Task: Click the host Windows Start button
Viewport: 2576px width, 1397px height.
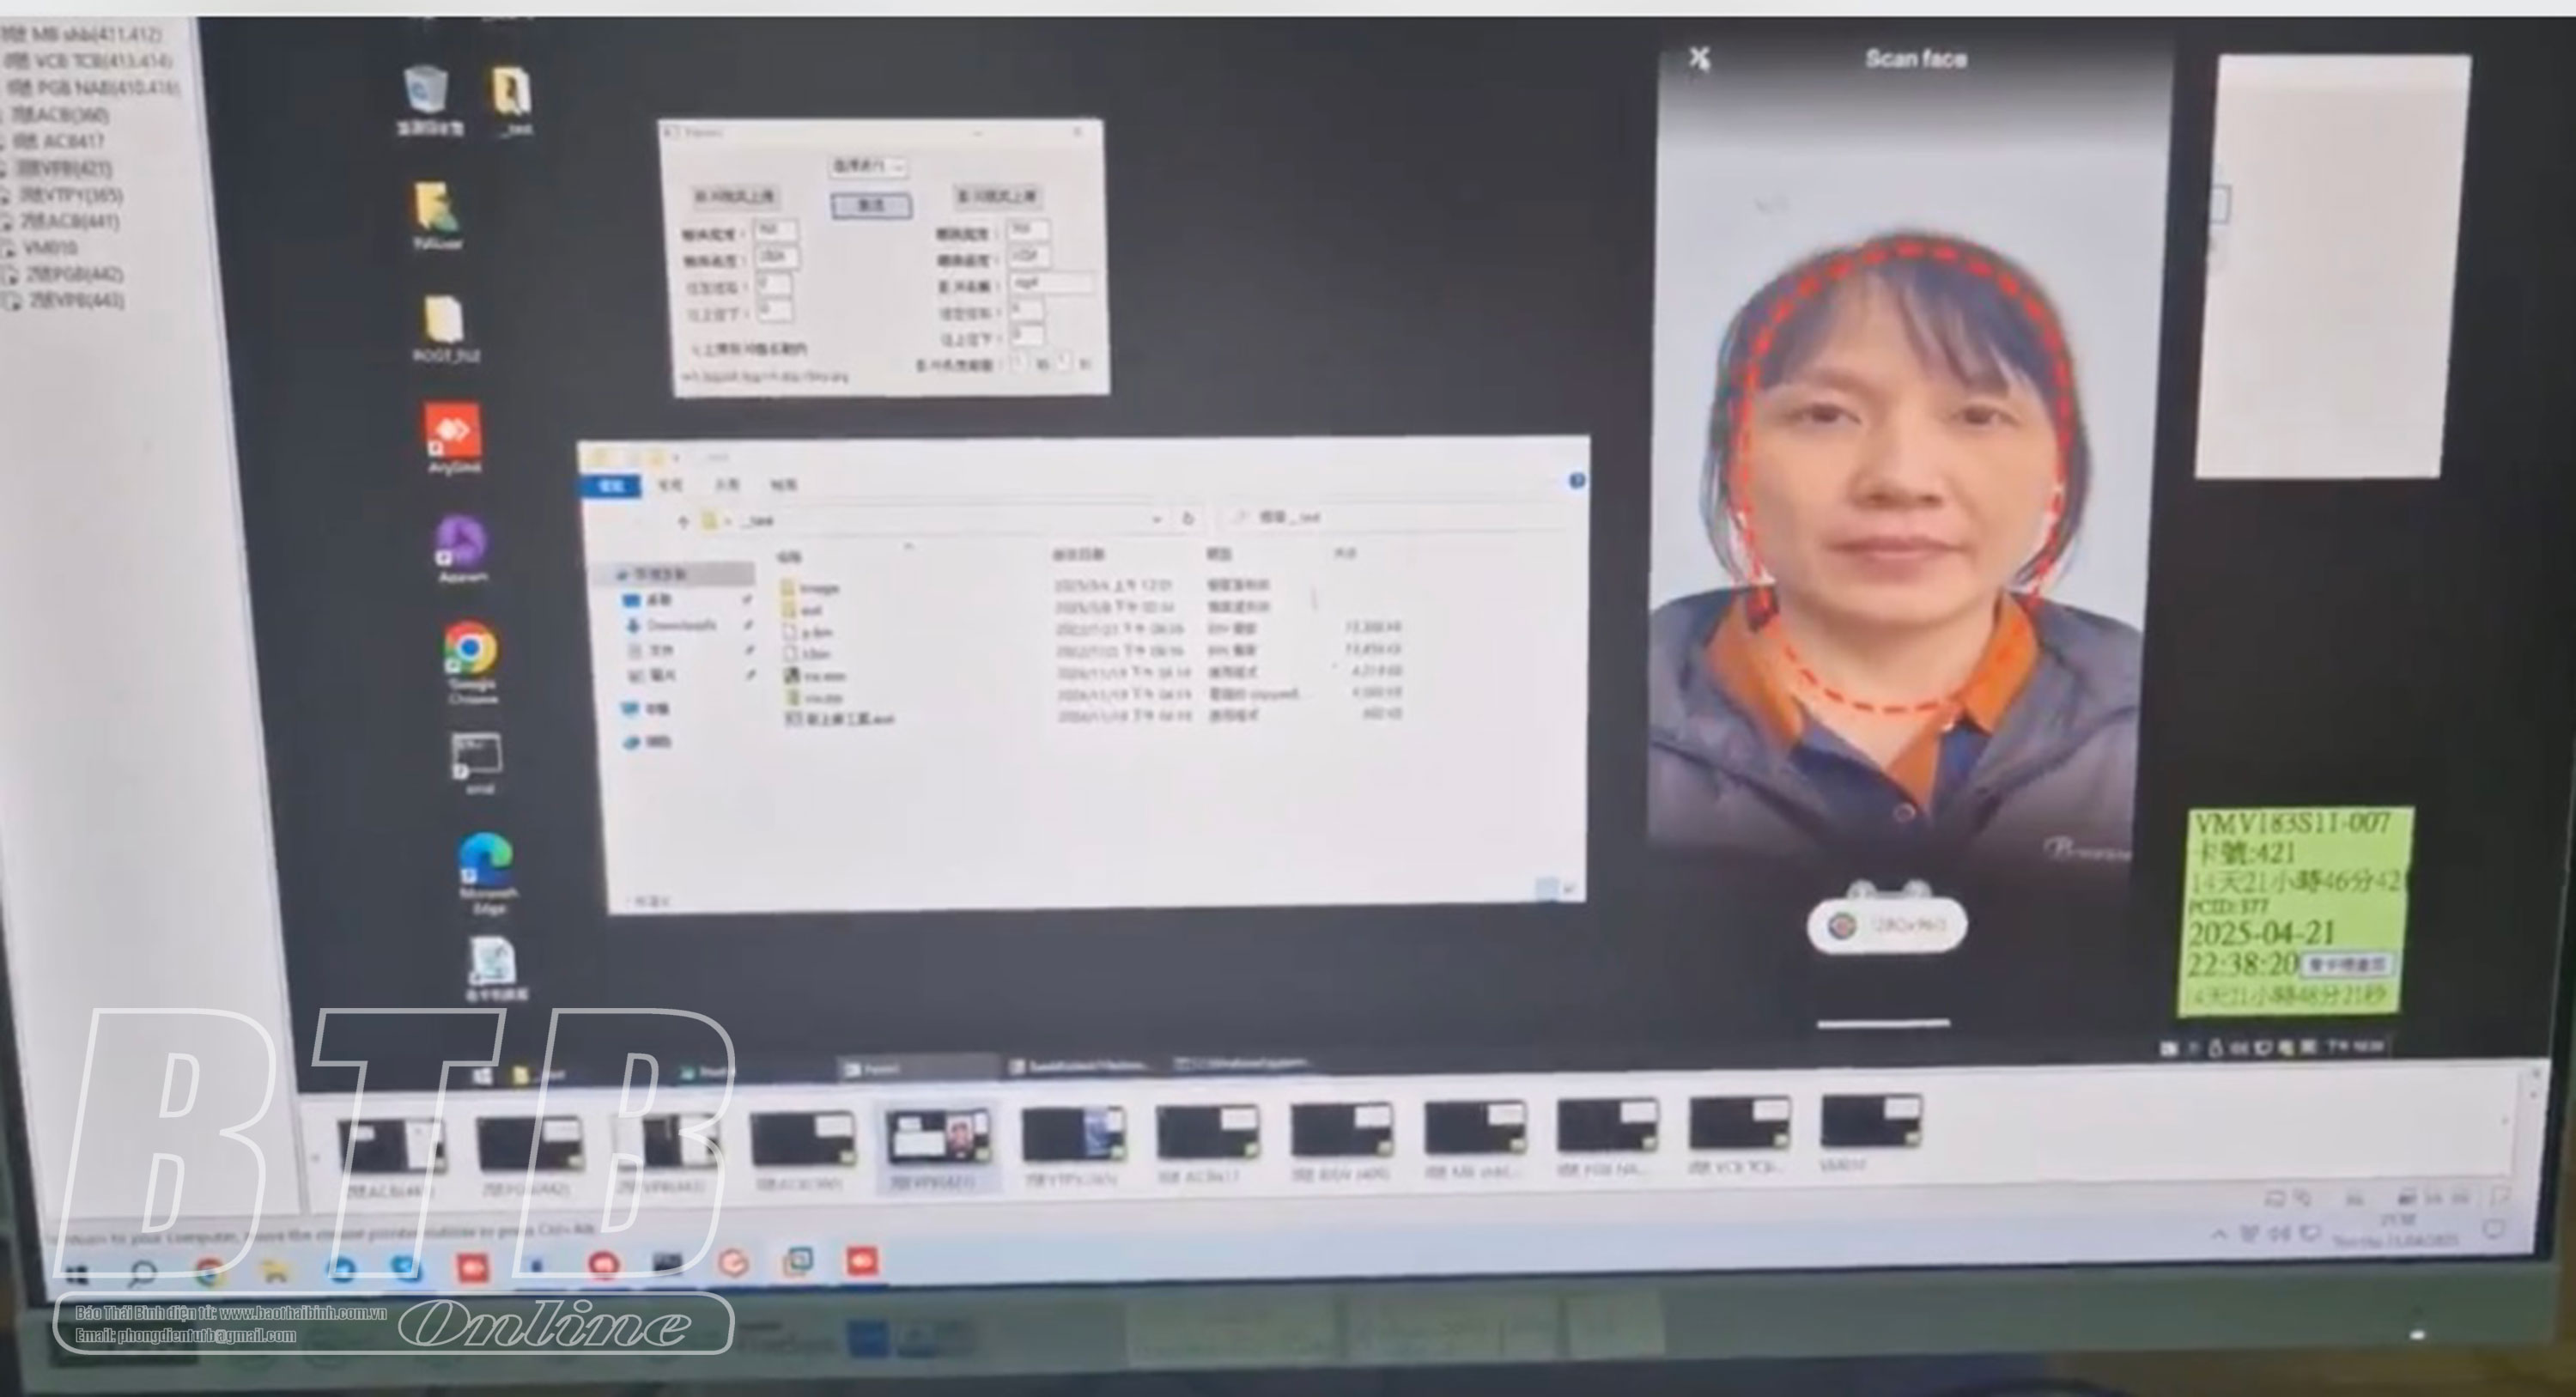Action: (76, 1273)
